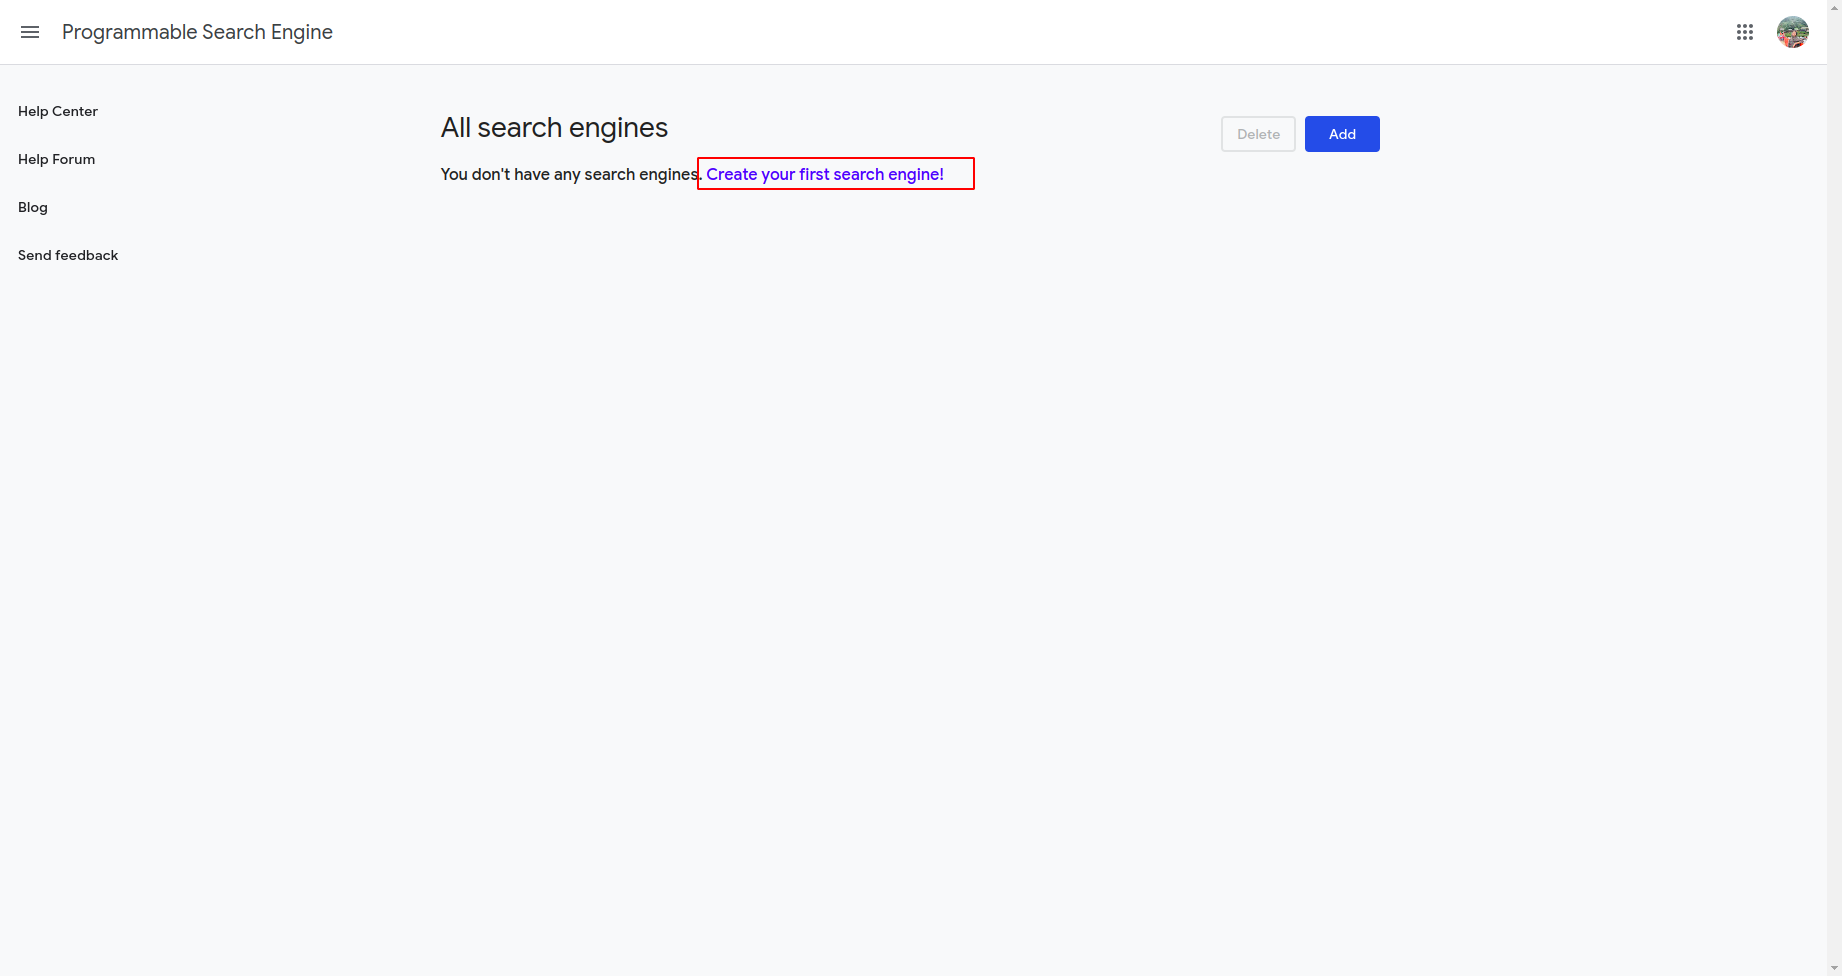Click the greyed-out Delete button
This screenshot has height=976, width=1842.
click(x=1258, y=134)
